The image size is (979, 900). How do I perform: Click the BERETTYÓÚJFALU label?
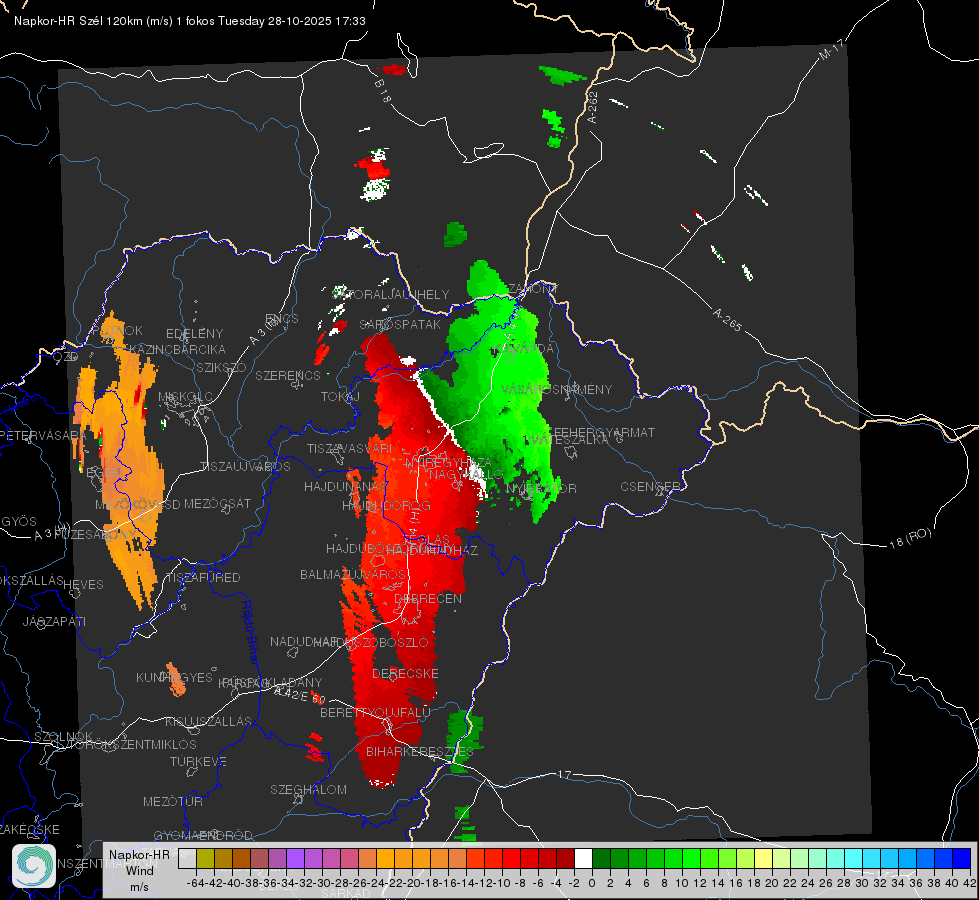pos(375,713)
